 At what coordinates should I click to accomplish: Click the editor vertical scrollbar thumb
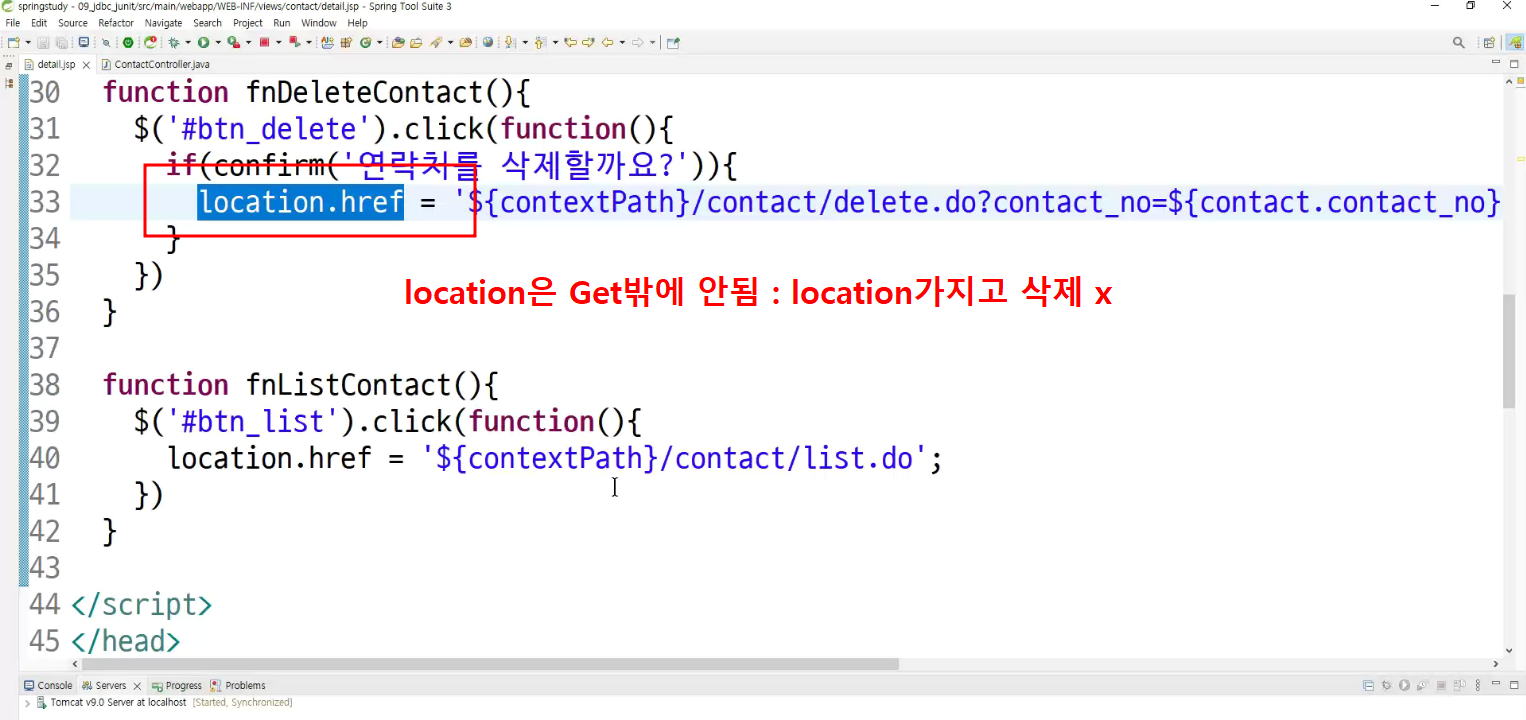pyautogui.click(x=1509, y=352)
